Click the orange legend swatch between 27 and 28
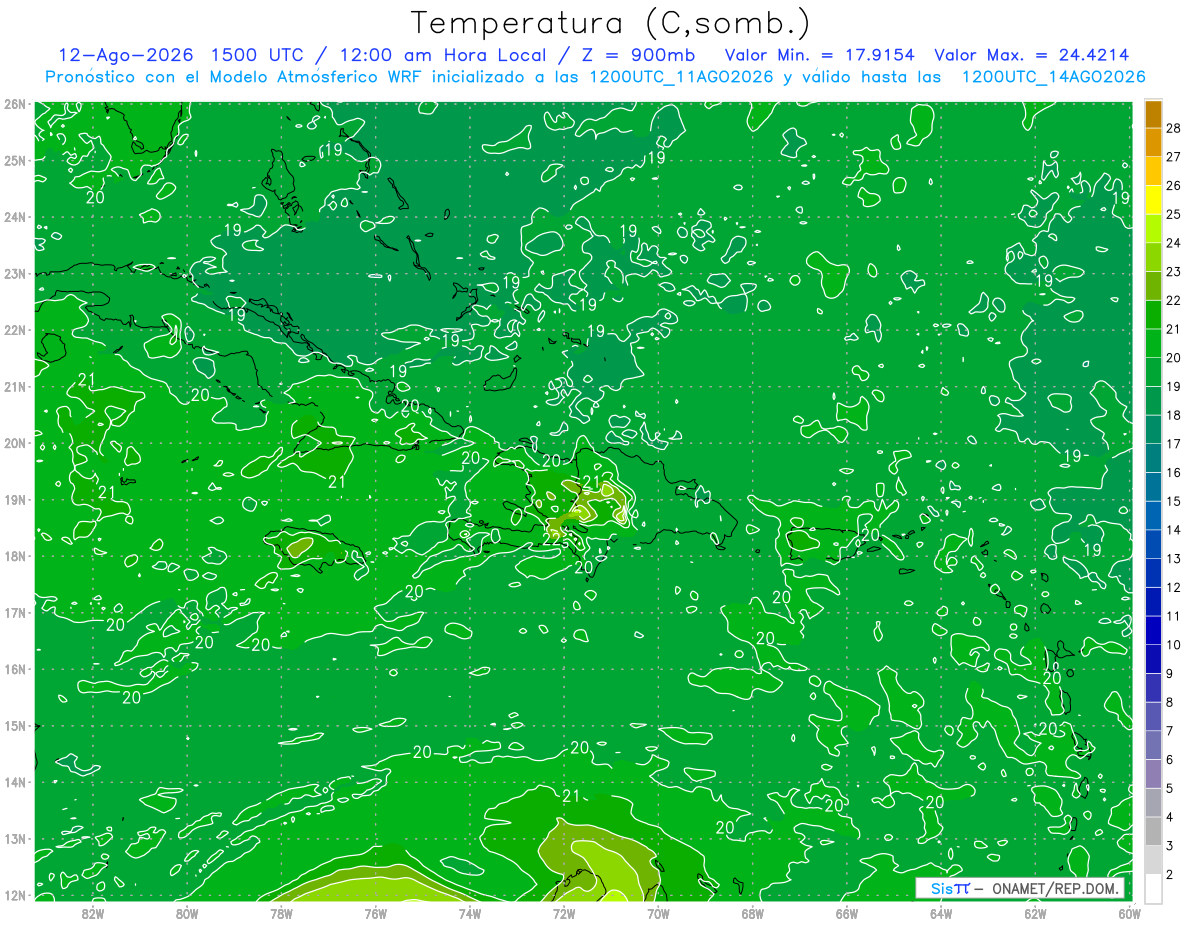The width and height of the screenshot is (1200, 927). tap(1153, 142)
